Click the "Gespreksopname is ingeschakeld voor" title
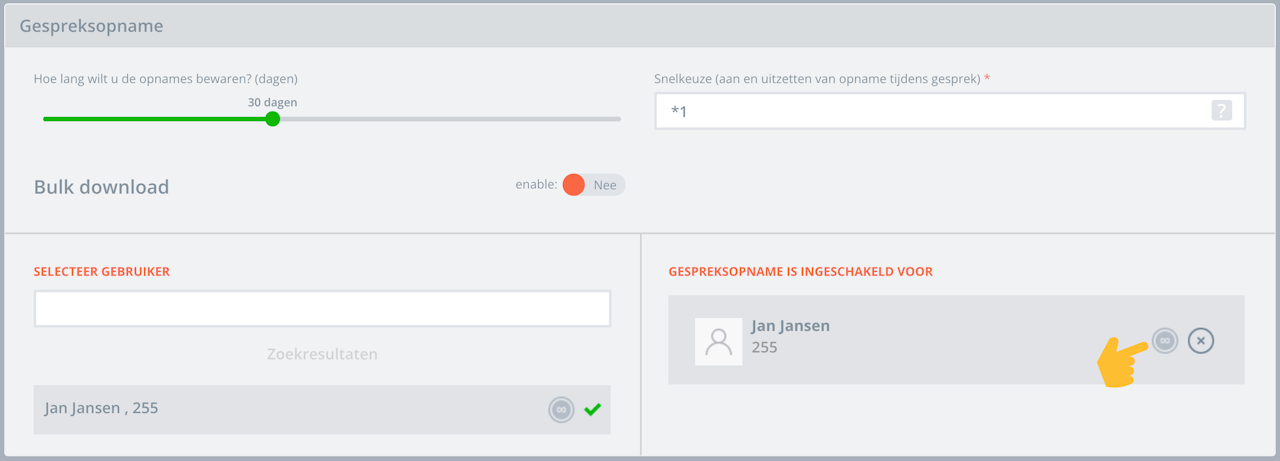This screenshot has width=1280, height=461. [800, 272]
